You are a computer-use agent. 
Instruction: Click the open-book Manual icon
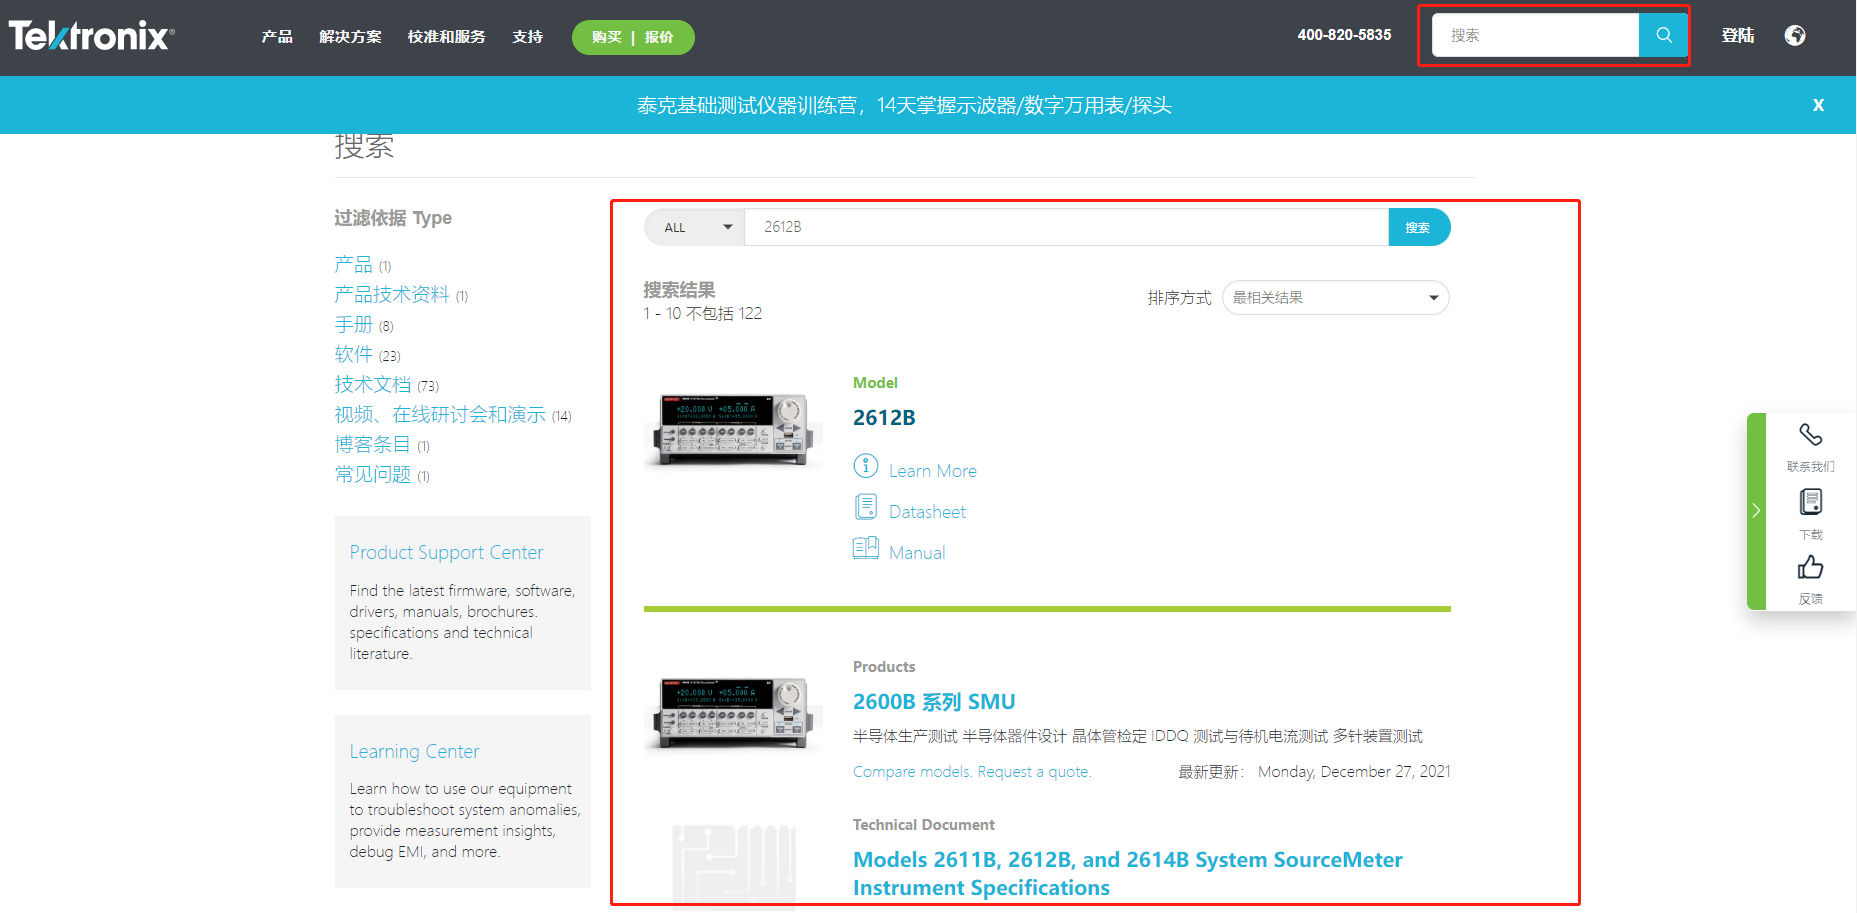[865, 549]
